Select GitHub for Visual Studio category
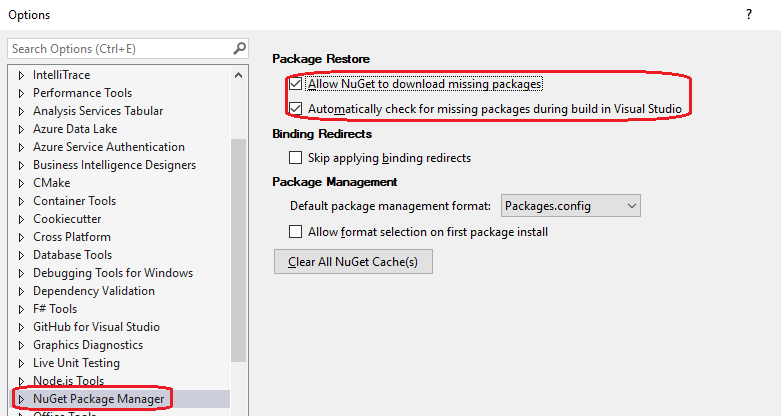Screen dimensions: 781x416 (x=96, y=327)
